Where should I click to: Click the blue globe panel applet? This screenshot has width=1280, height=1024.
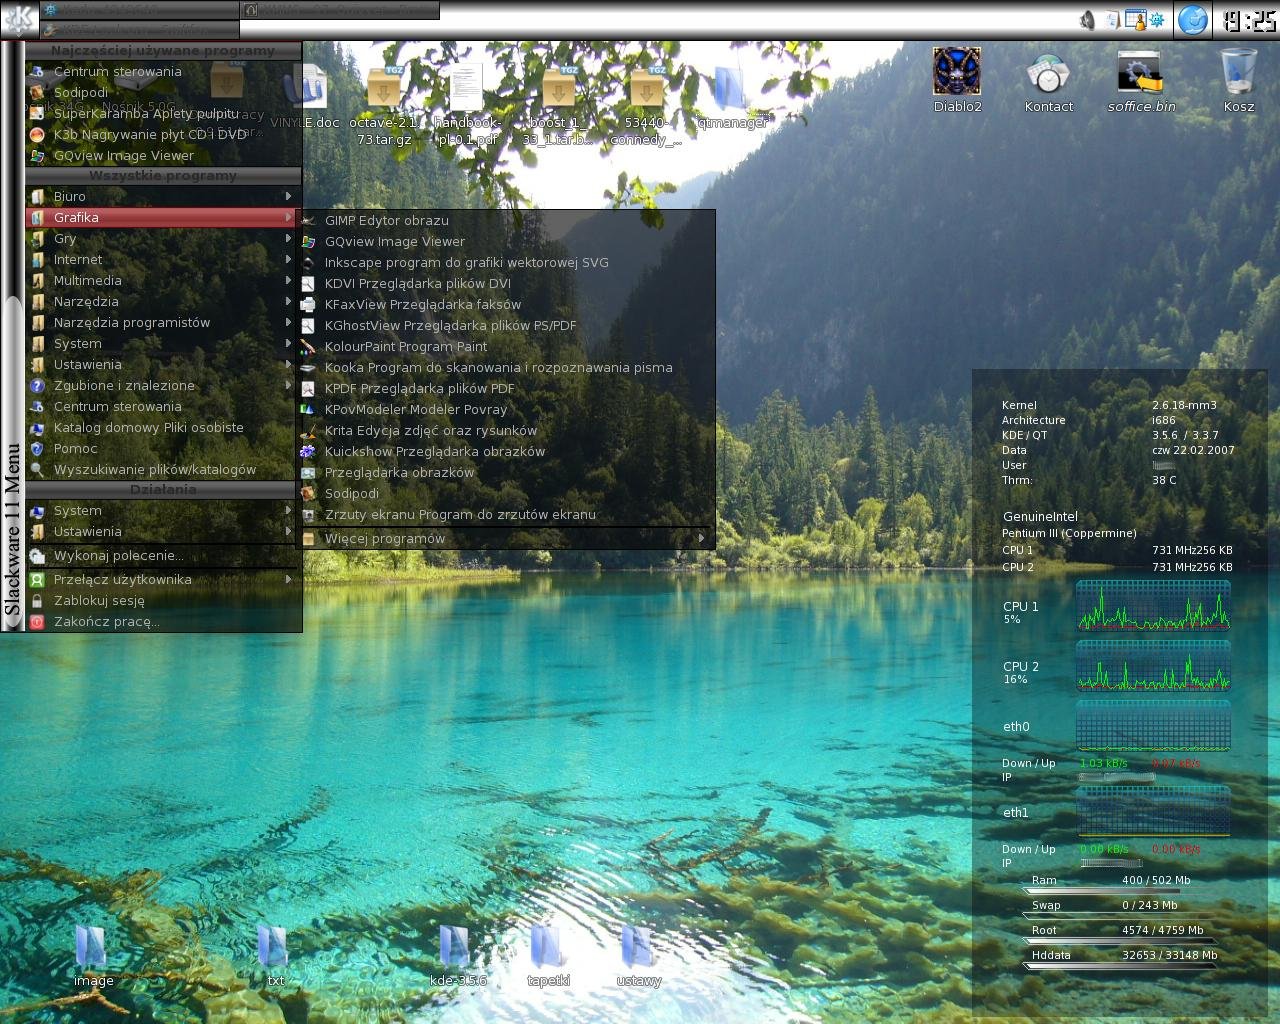click(x=1193, y=20)
